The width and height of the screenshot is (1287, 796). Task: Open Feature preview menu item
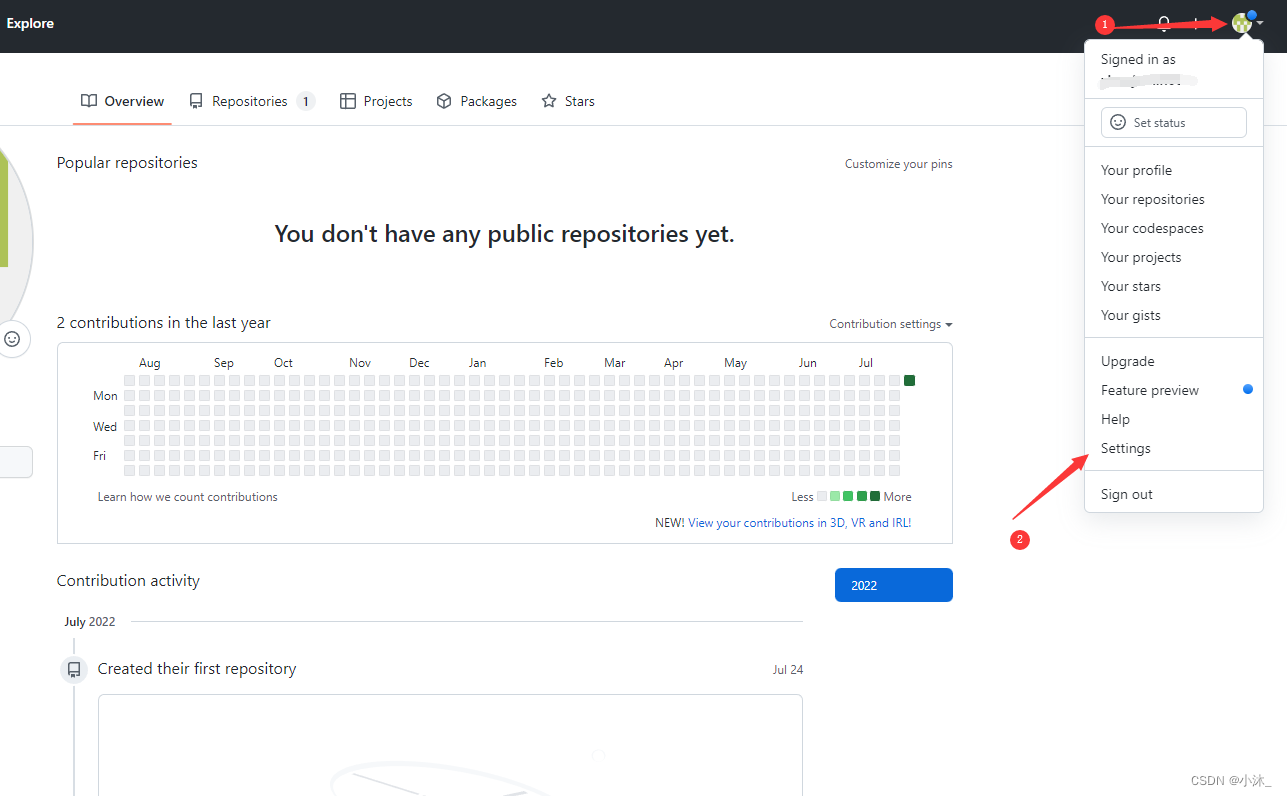point(1174,390)
